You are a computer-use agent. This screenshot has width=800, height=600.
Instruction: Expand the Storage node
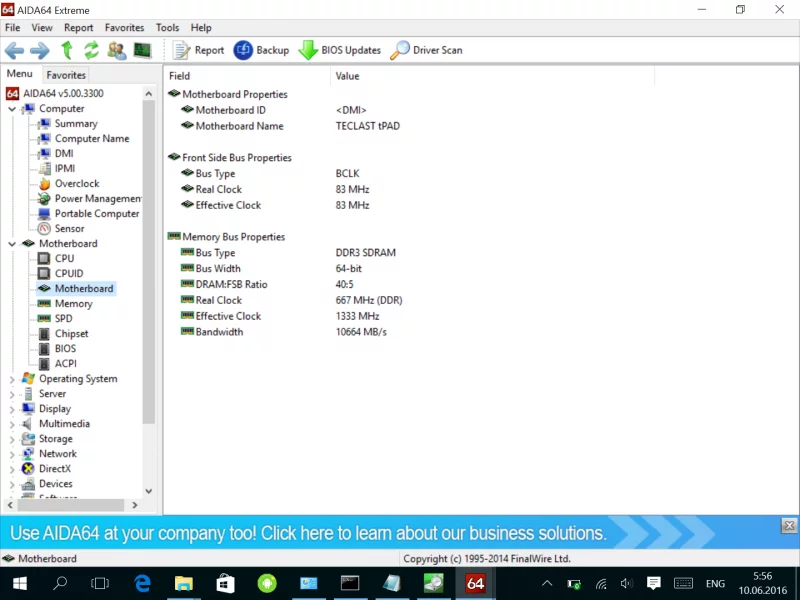pos(12,439)
